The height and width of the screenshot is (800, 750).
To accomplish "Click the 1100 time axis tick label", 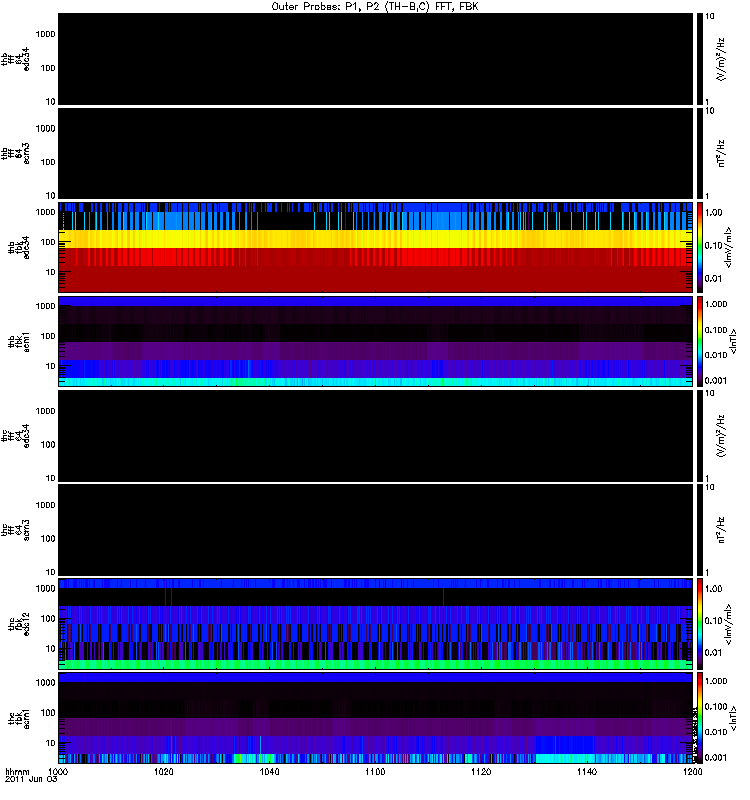I will click(375, 774).
